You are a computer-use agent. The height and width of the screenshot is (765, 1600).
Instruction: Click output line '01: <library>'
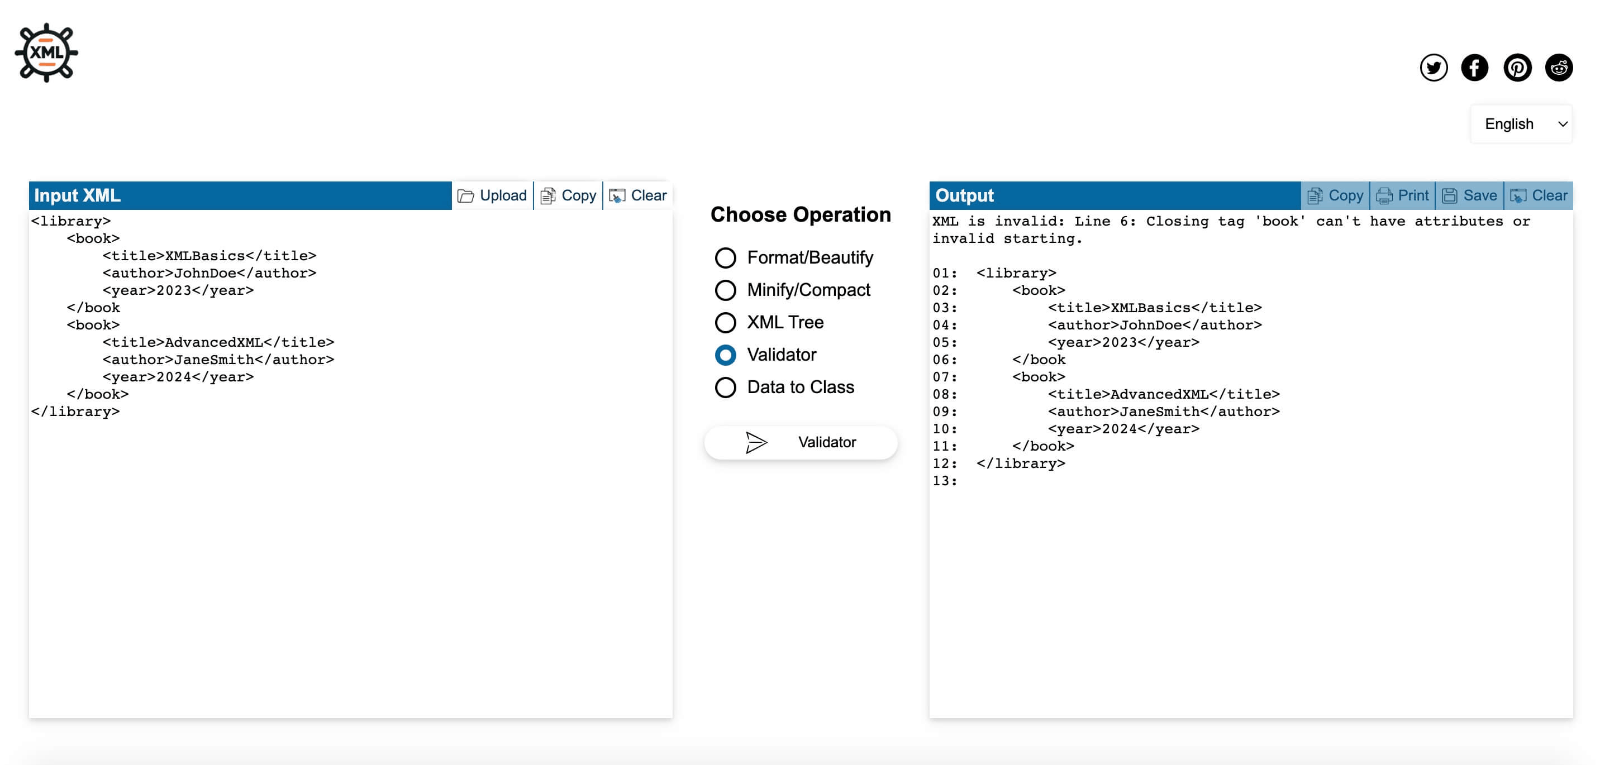(994, 273)
